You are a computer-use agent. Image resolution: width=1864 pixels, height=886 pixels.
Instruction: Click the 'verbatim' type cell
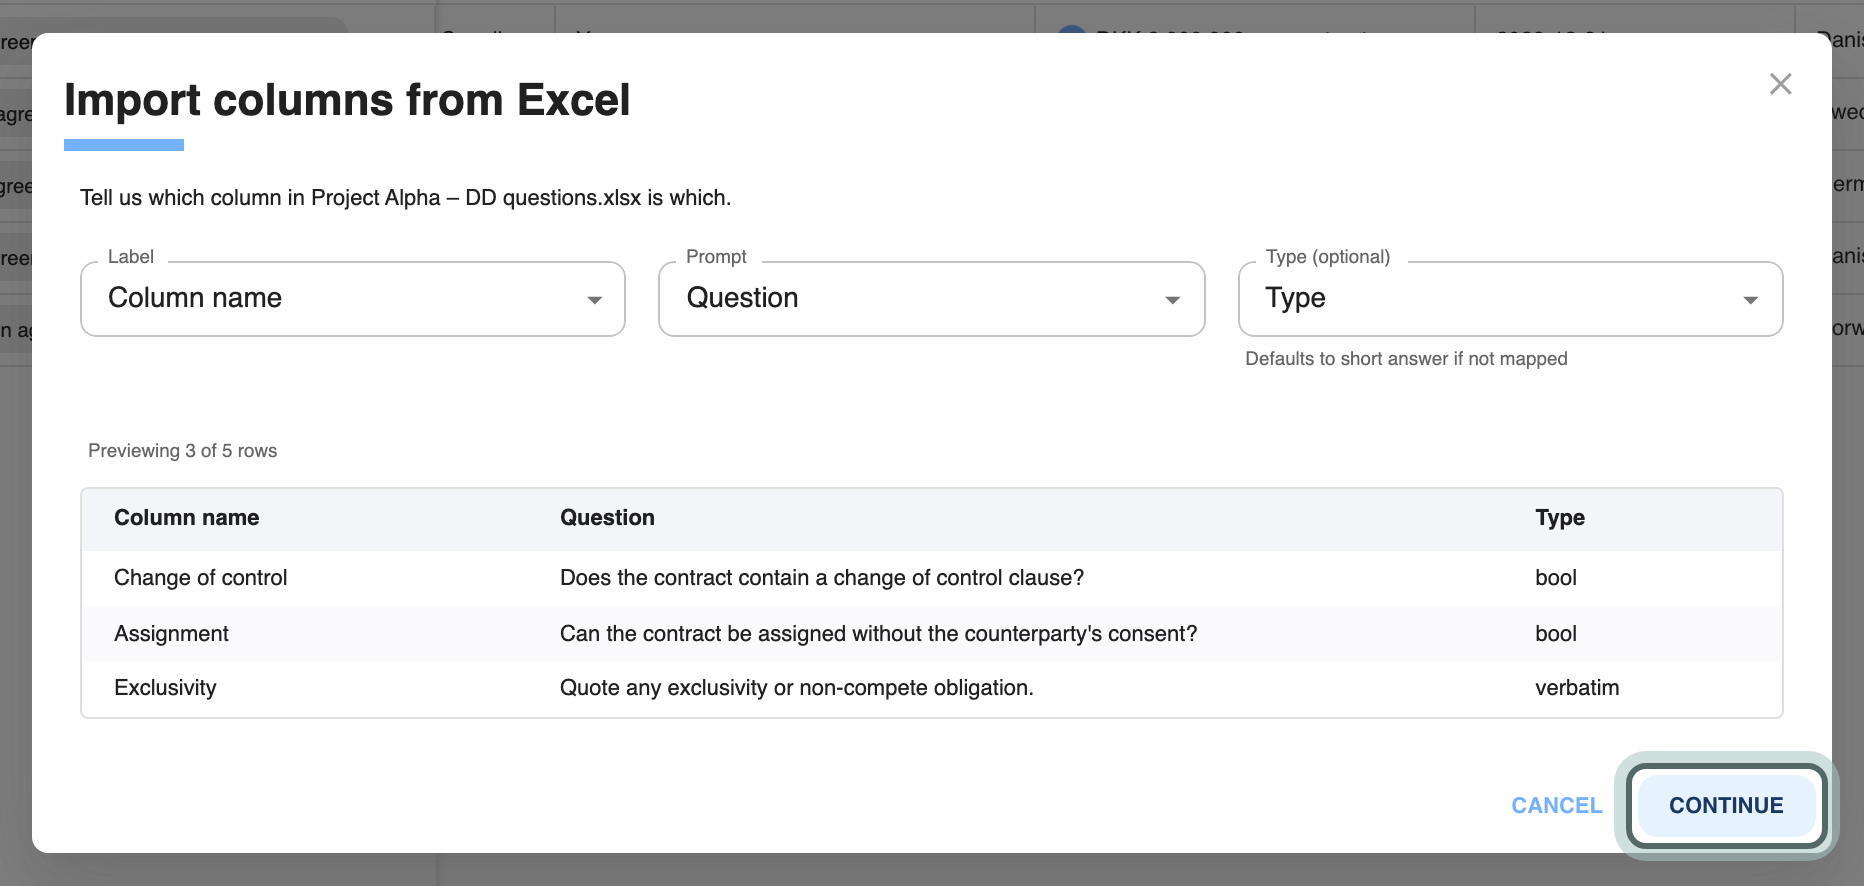tap(1577, 688)
